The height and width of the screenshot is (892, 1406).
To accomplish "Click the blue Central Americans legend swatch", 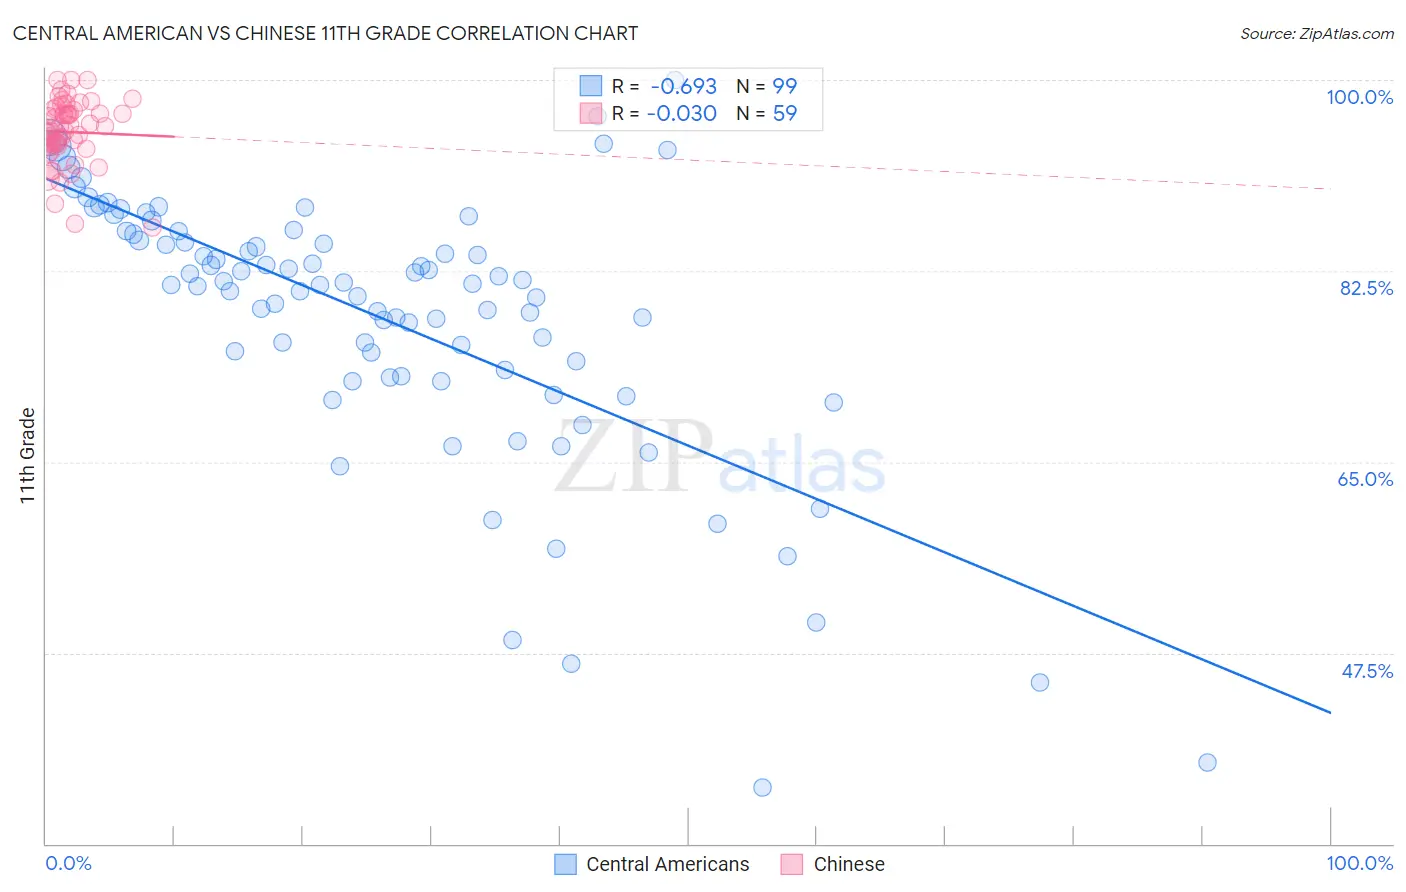I will click(566, 864).
